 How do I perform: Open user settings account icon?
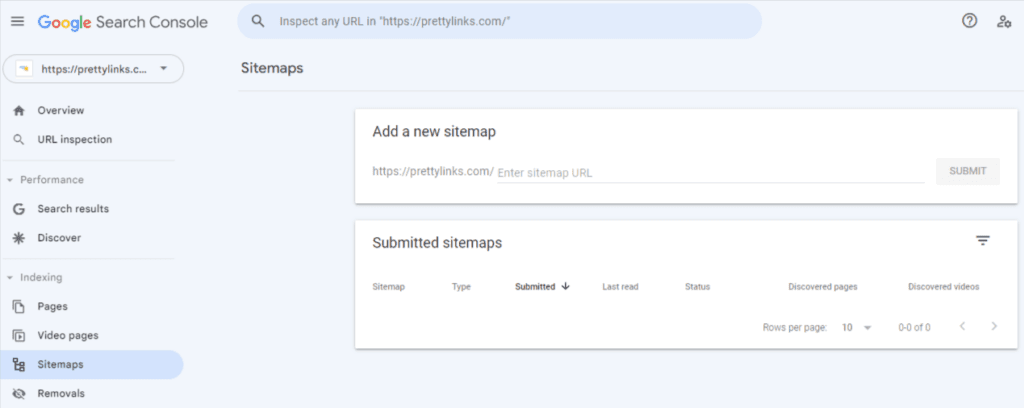[x=1004, y=22]
